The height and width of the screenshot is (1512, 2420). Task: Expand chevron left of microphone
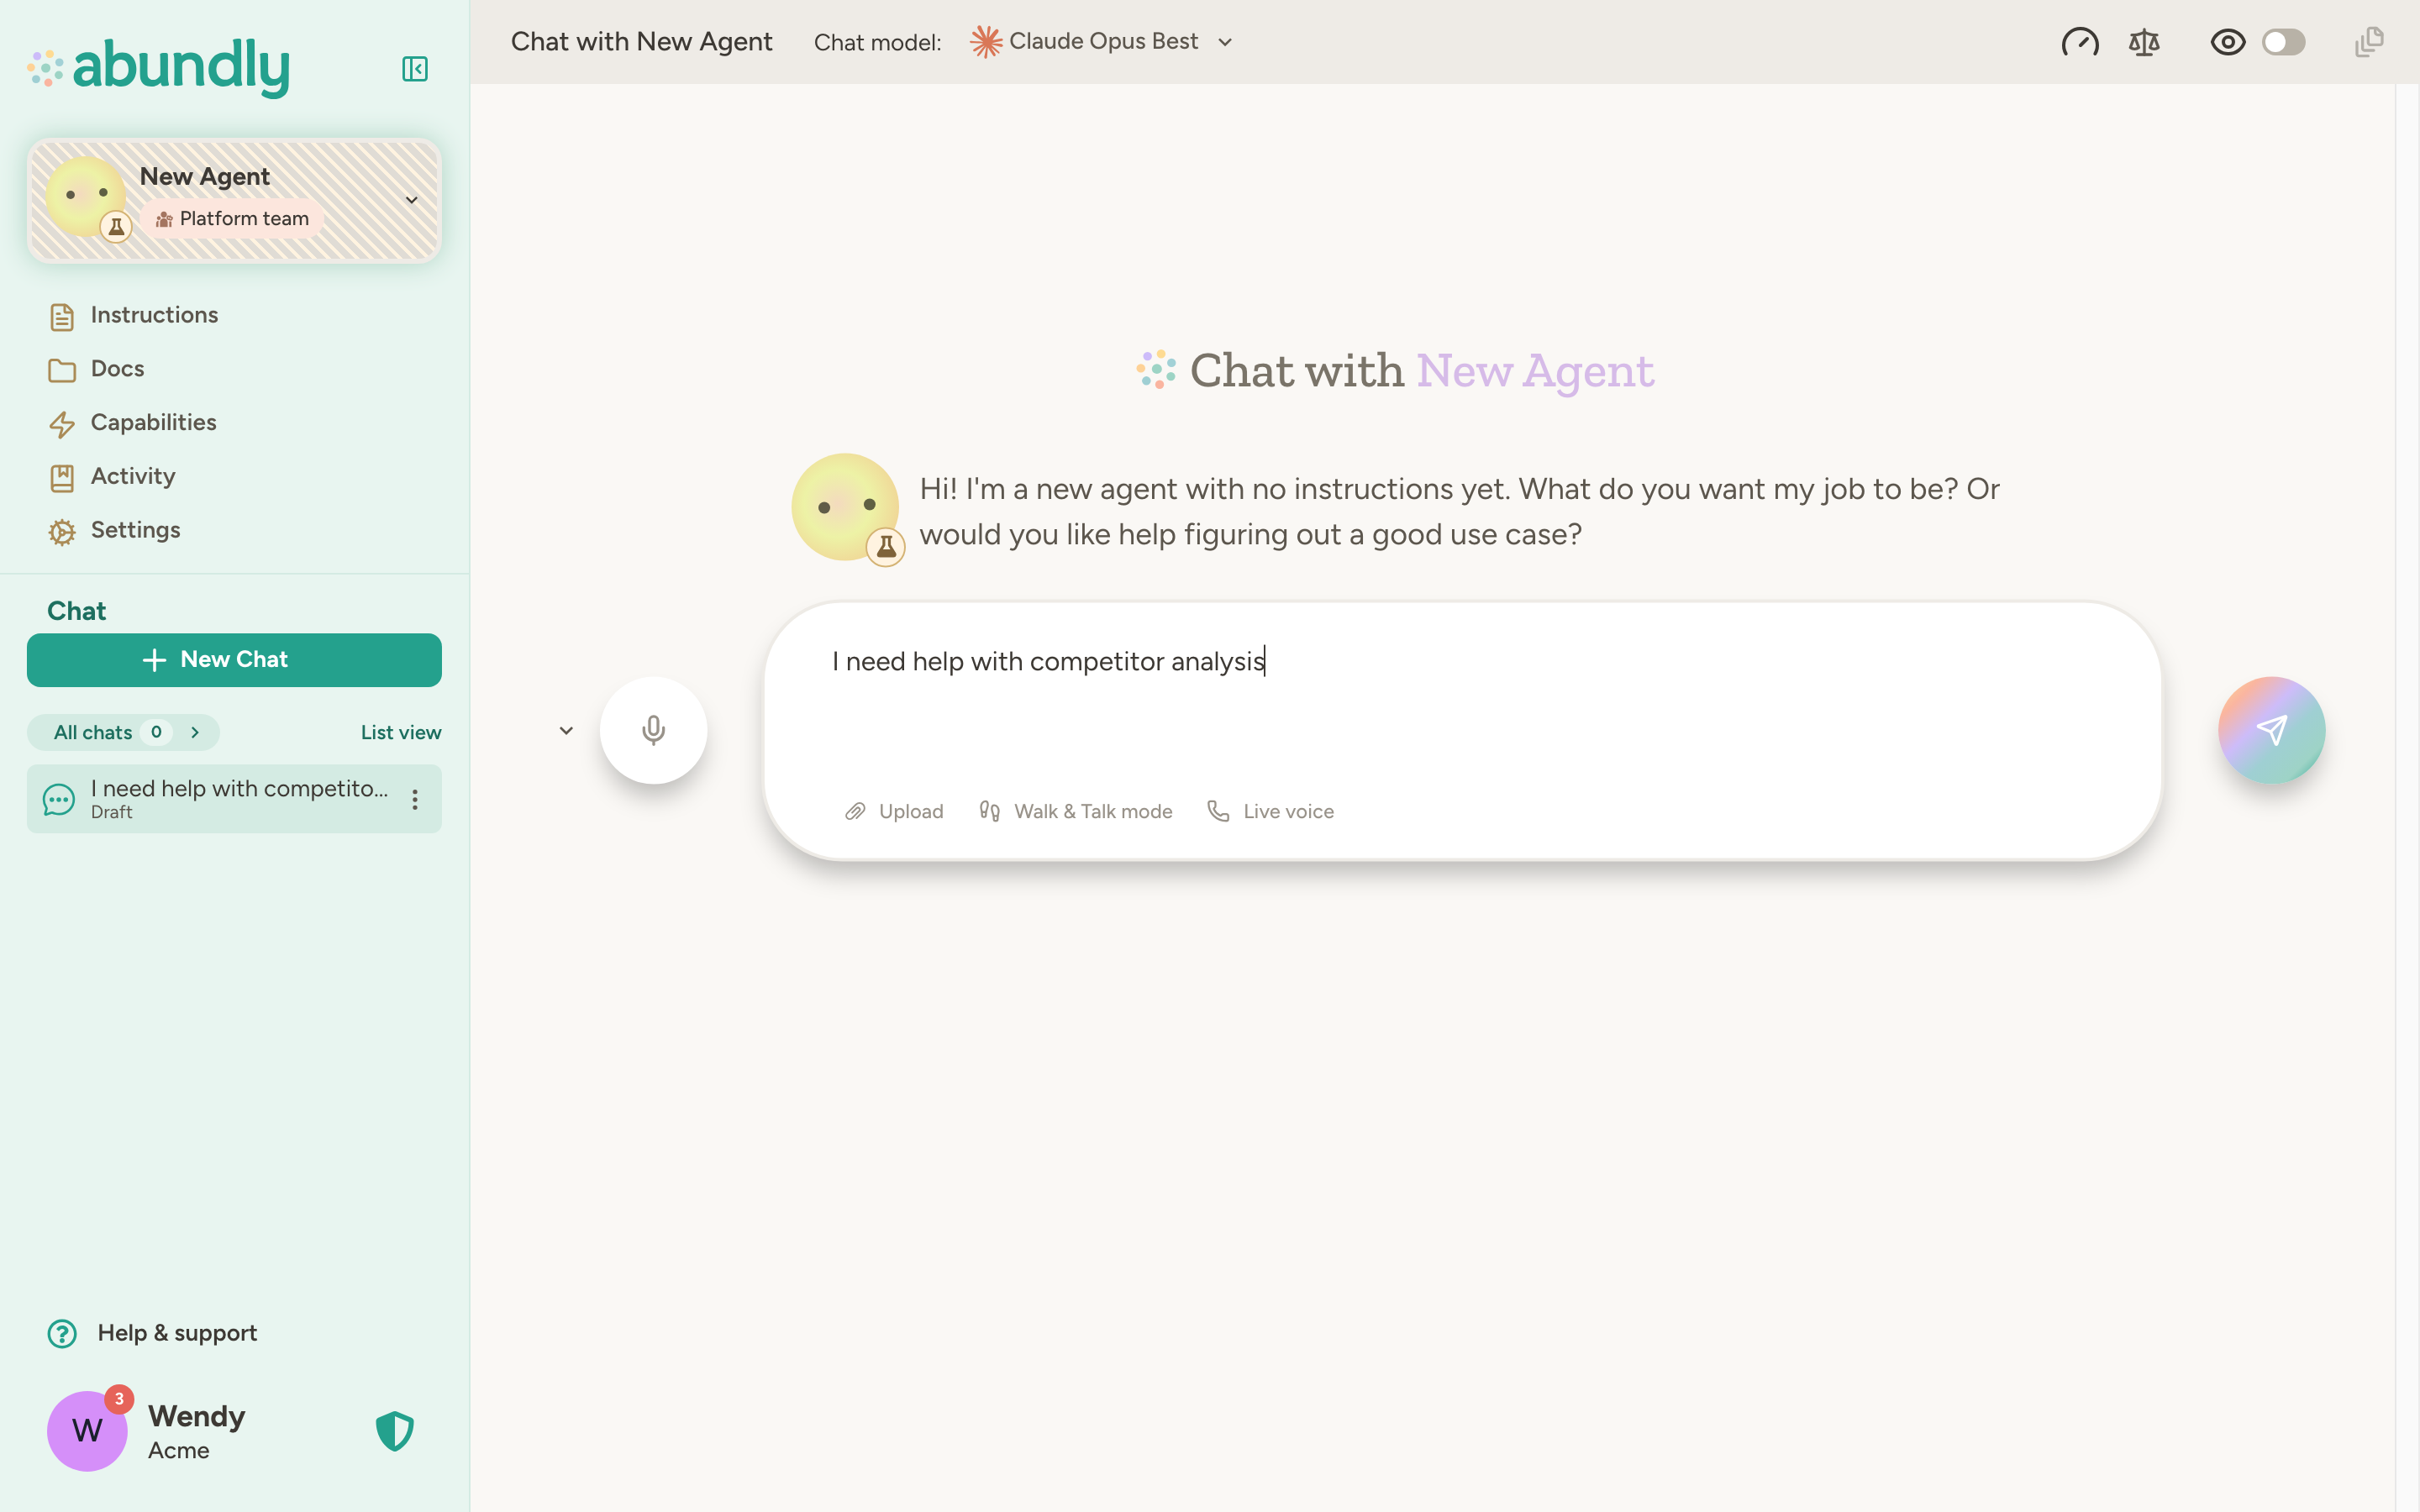(566, 731)
